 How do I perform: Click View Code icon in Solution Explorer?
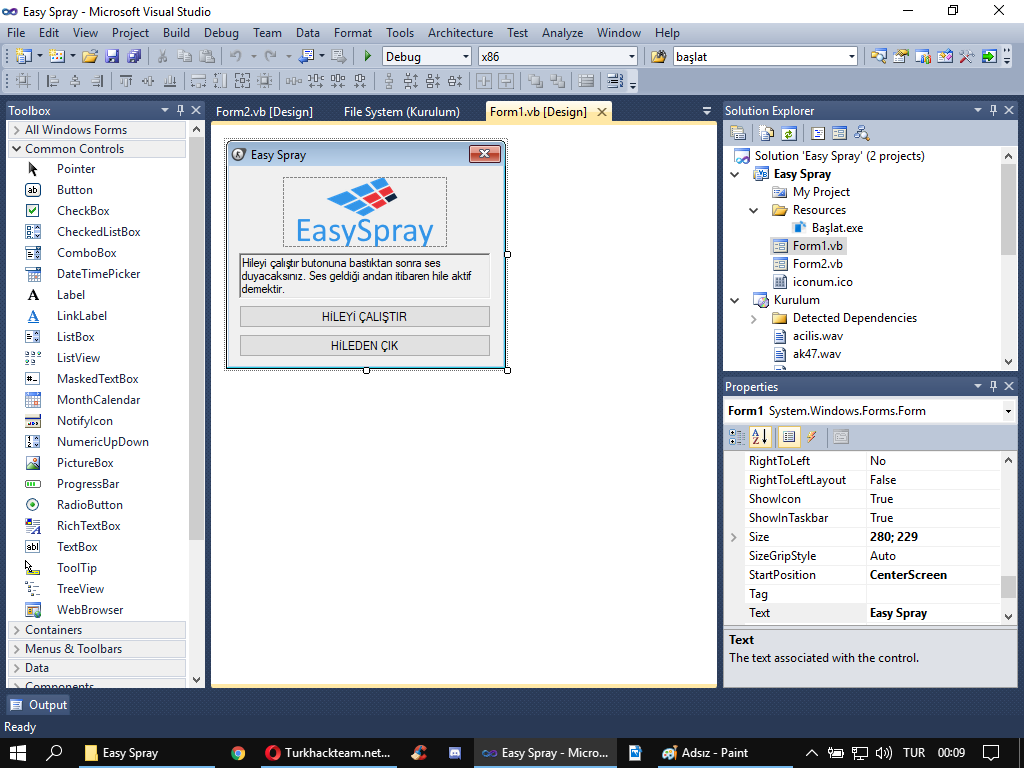[818, 133]
